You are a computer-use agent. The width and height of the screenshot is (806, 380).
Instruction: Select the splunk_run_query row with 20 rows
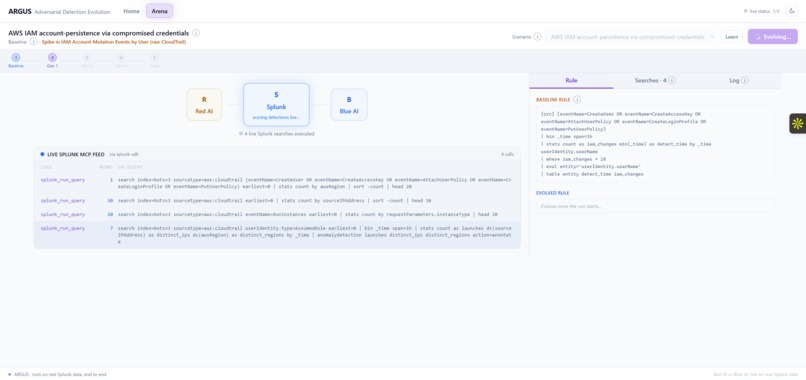[x=277, y=214]
